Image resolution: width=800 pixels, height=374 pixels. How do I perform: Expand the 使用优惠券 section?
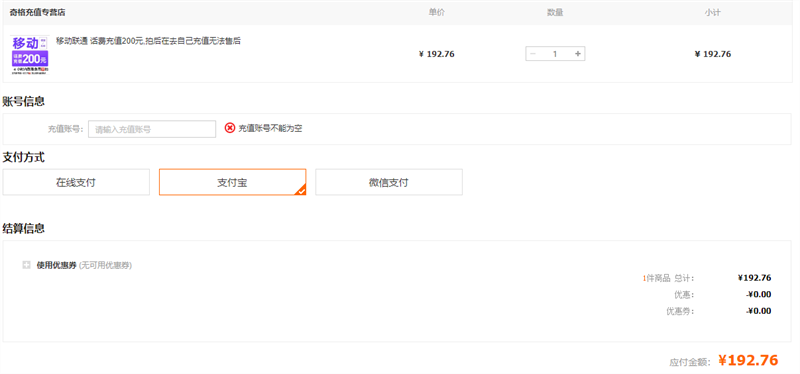tap(27, 265)
